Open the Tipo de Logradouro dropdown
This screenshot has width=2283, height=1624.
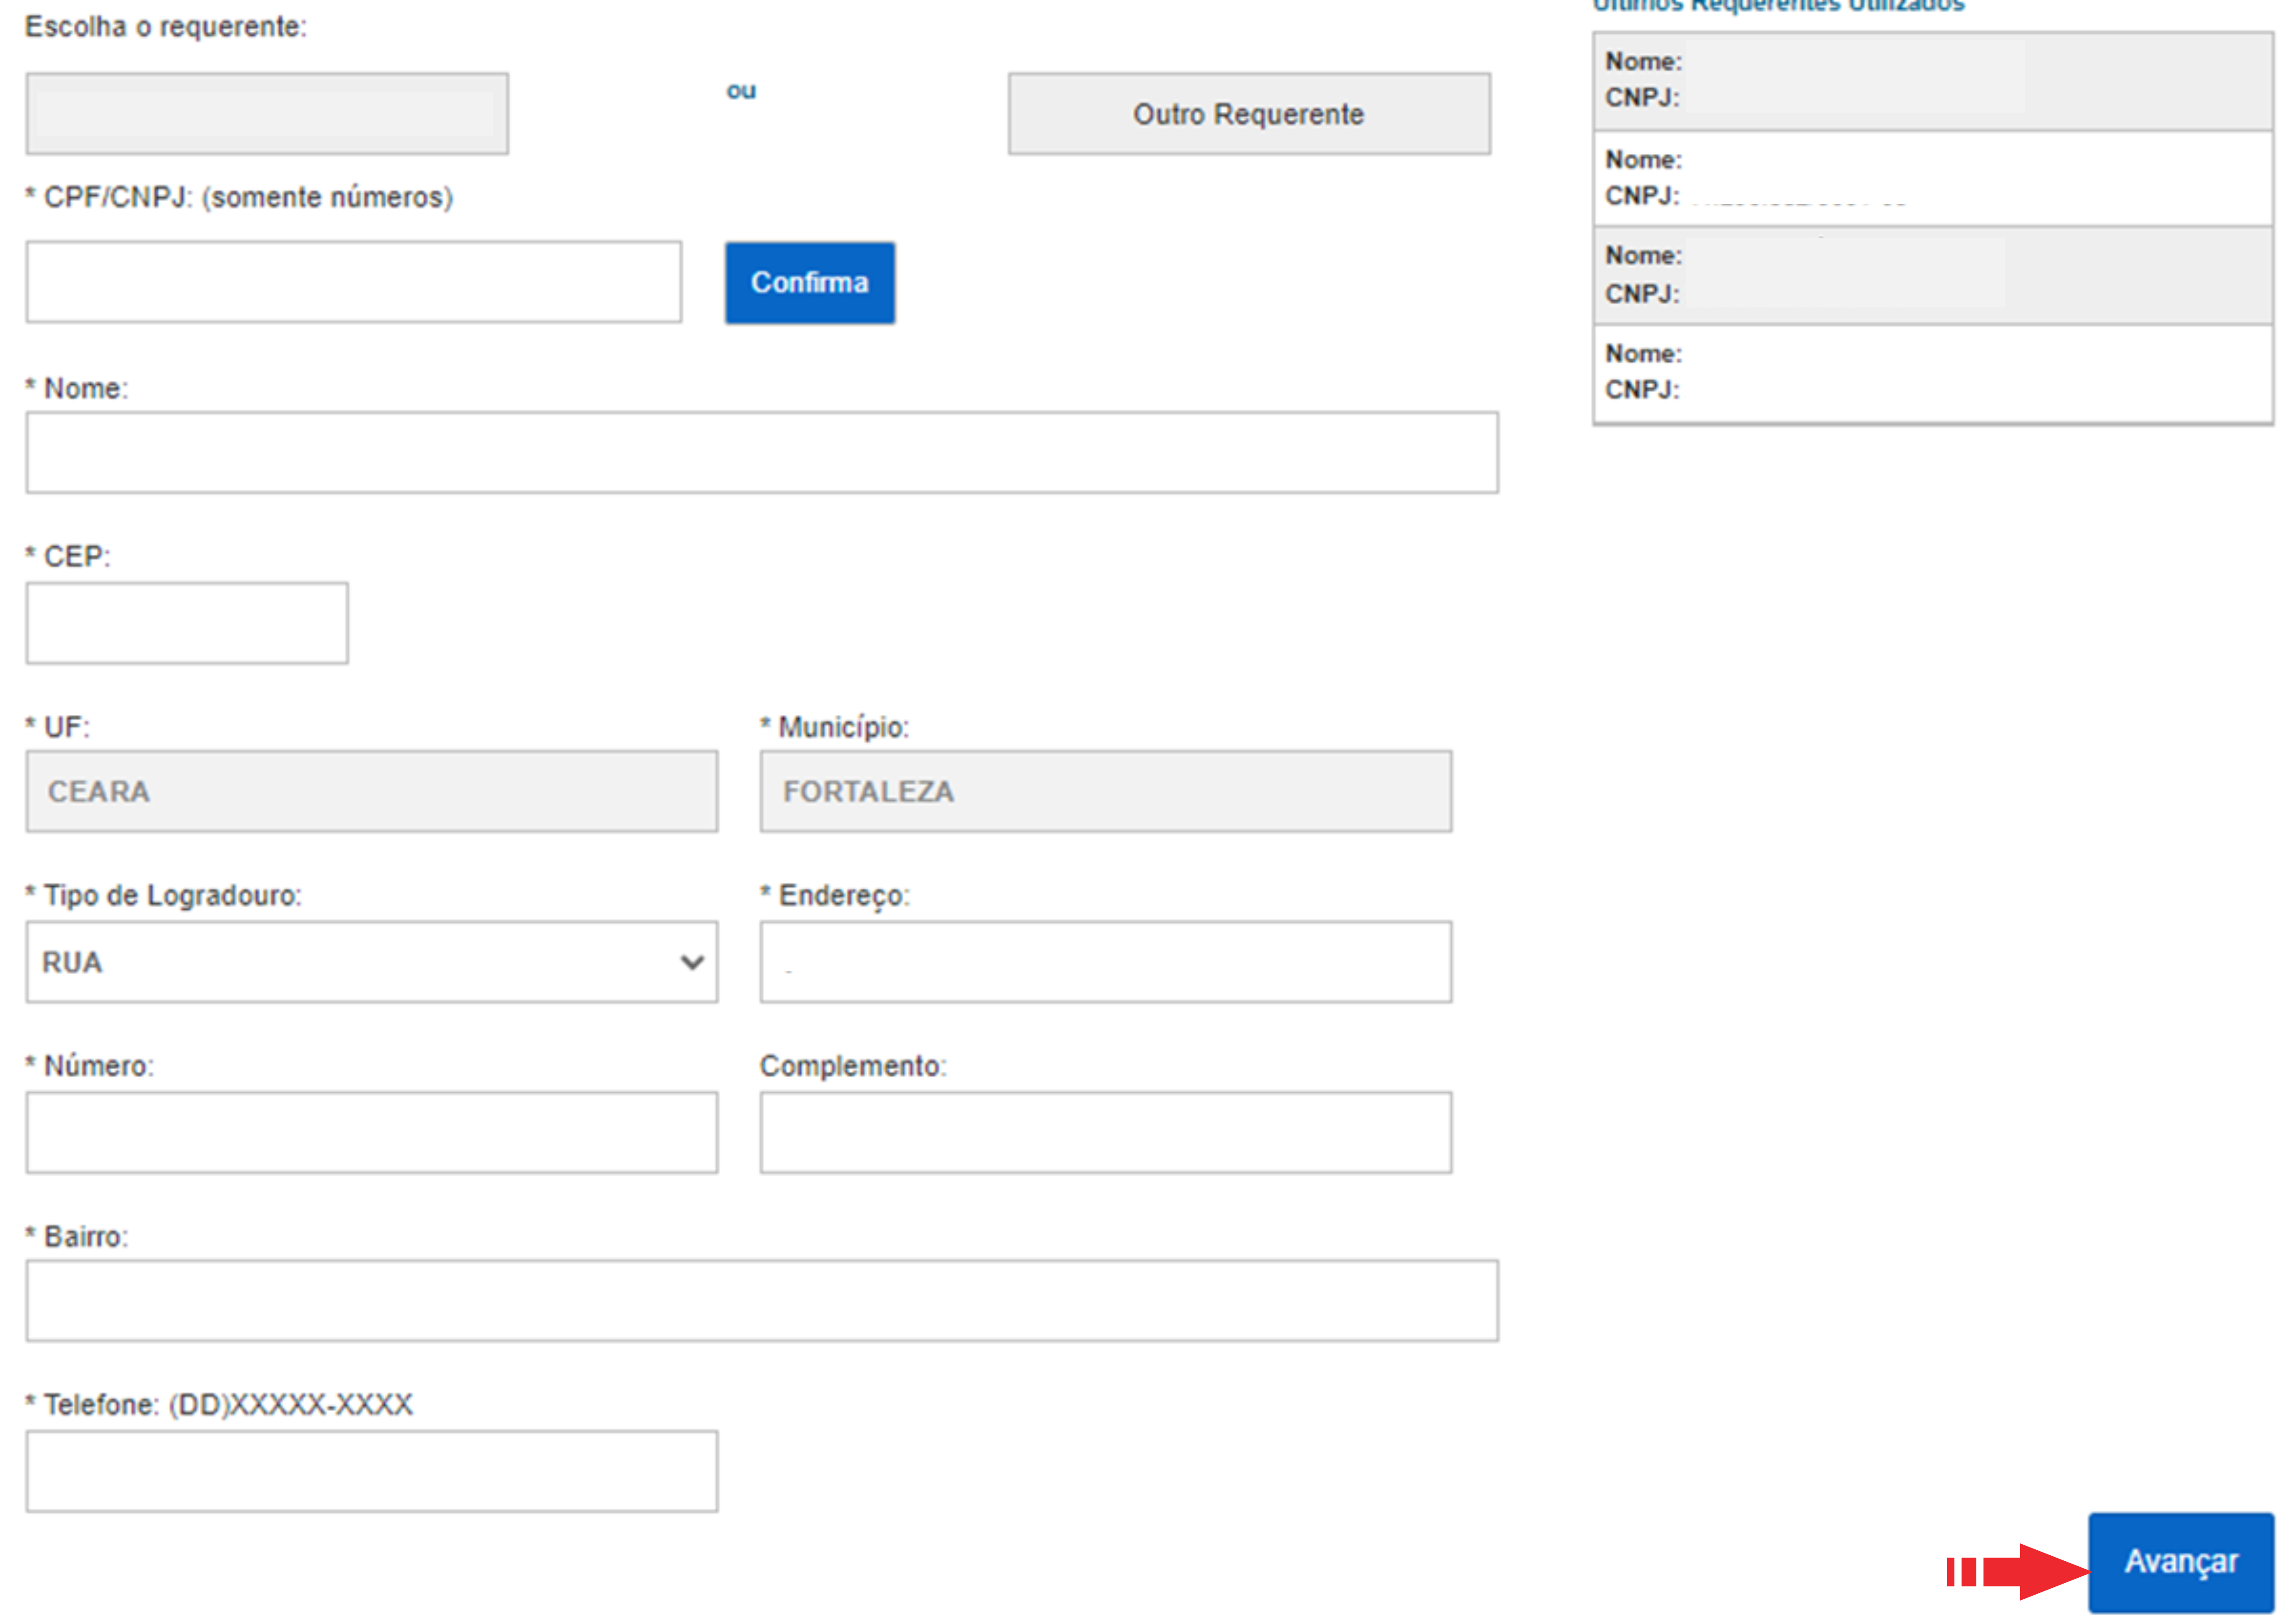tap(371, 962)
